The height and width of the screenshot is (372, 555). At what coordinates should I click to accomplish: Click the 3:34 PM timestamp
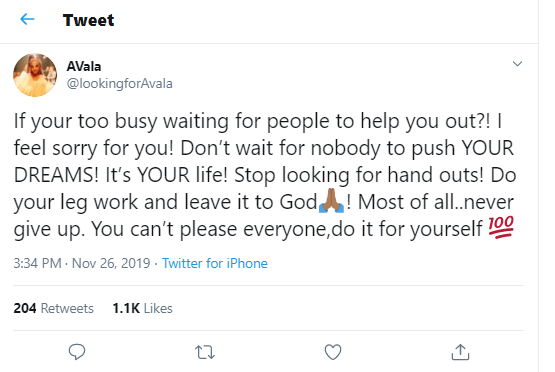coord(37,263)
